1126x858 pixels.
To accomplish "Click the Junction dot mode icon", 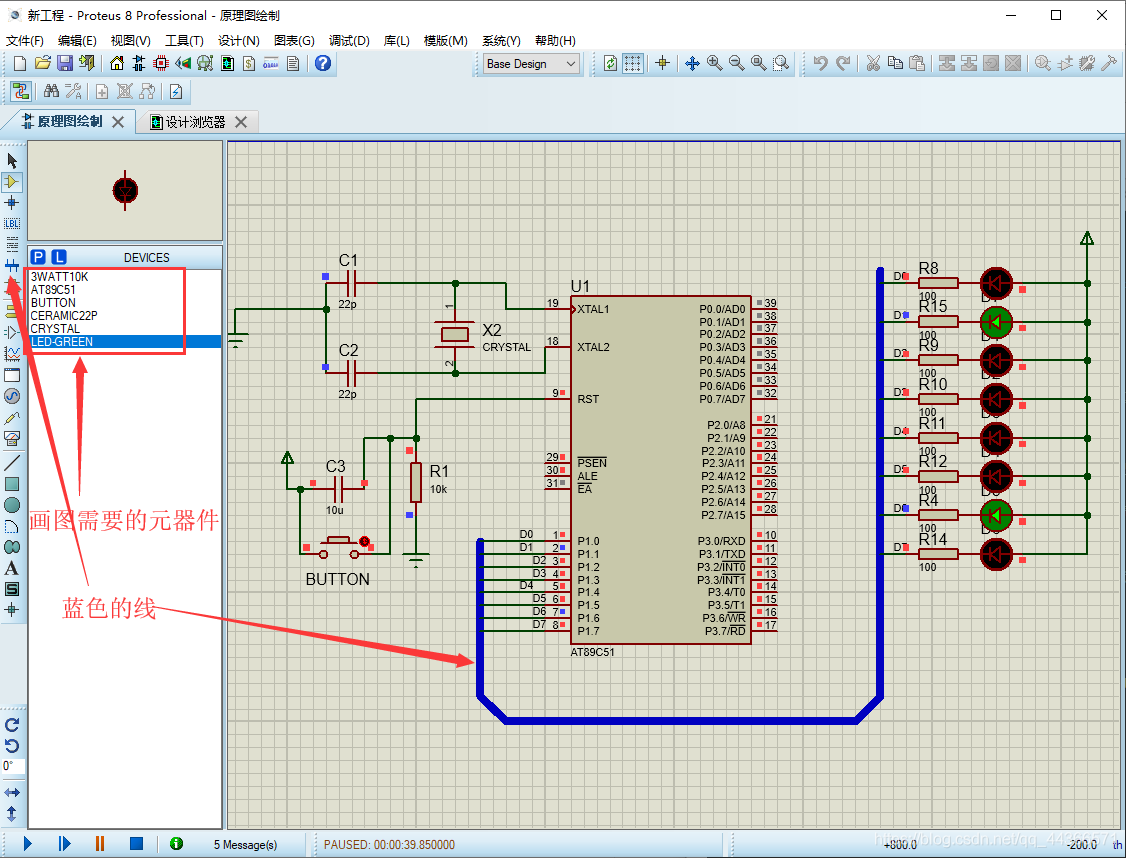I will (12, 203).
